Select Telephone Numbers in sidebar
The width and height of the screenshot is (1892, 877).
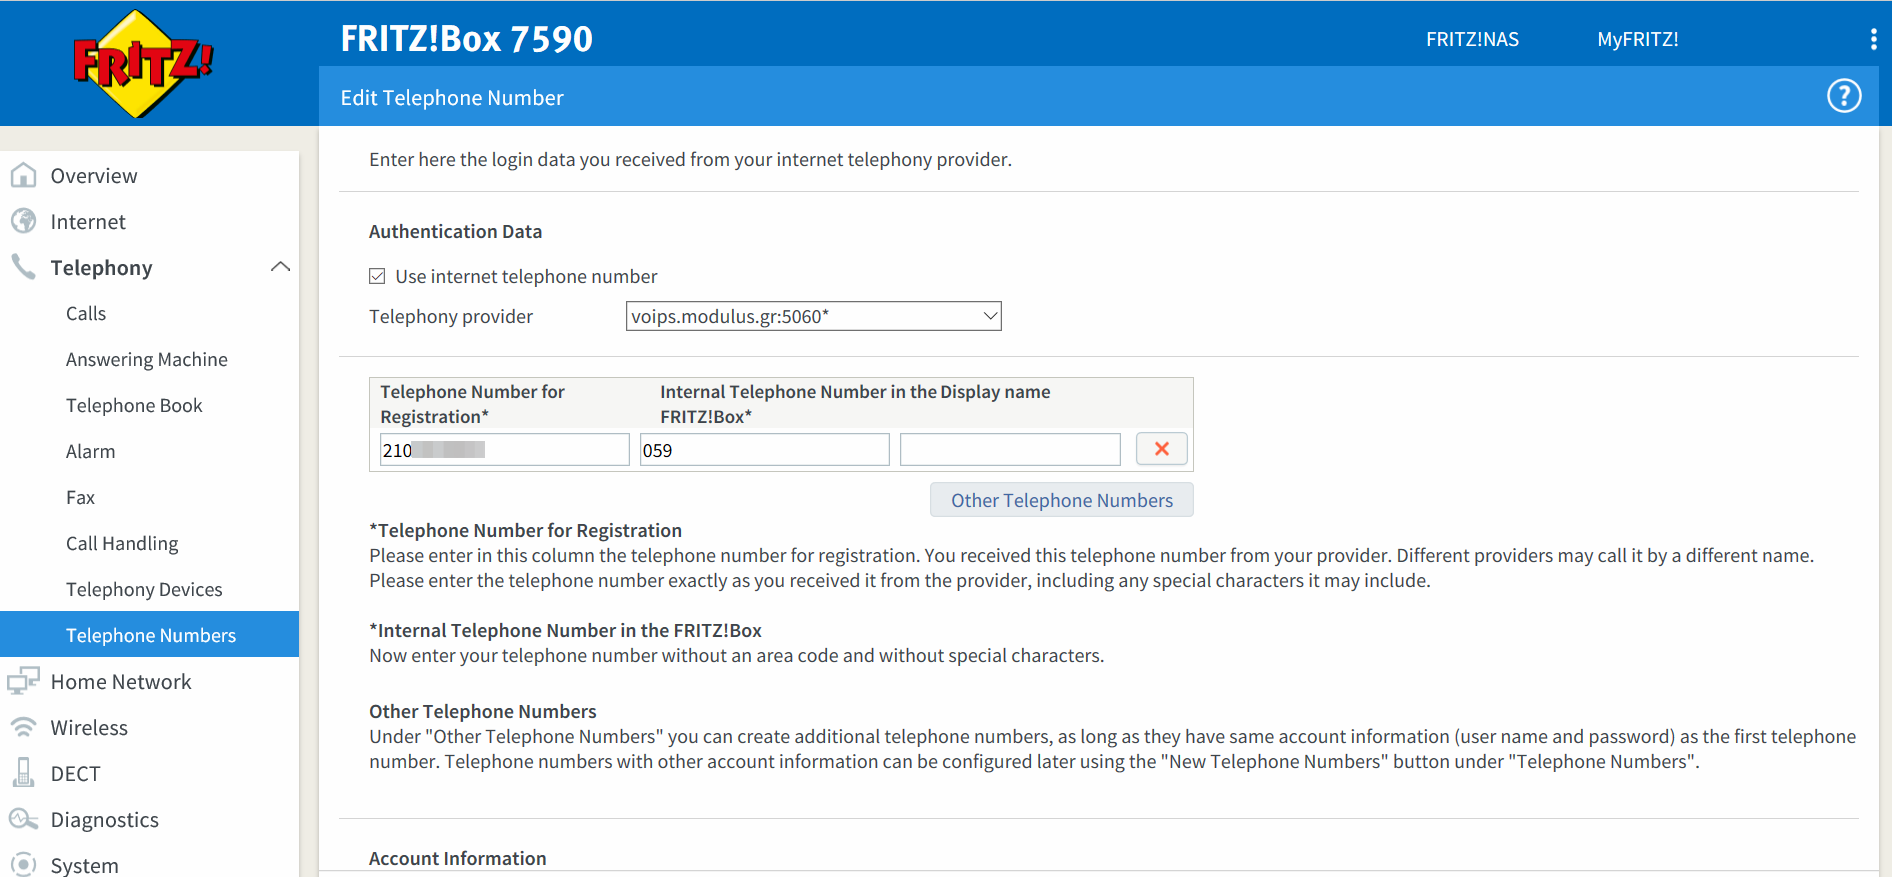click(150, 634)
